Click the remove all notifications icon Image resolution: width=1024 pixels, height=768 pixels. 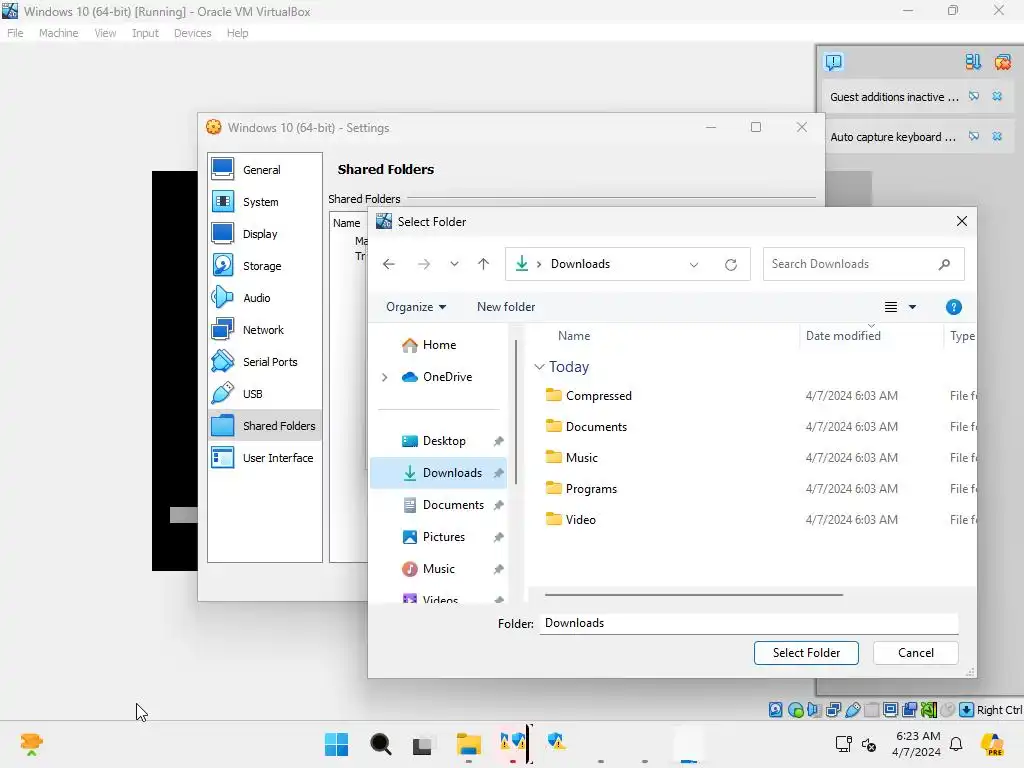[x=1002, y=62]
